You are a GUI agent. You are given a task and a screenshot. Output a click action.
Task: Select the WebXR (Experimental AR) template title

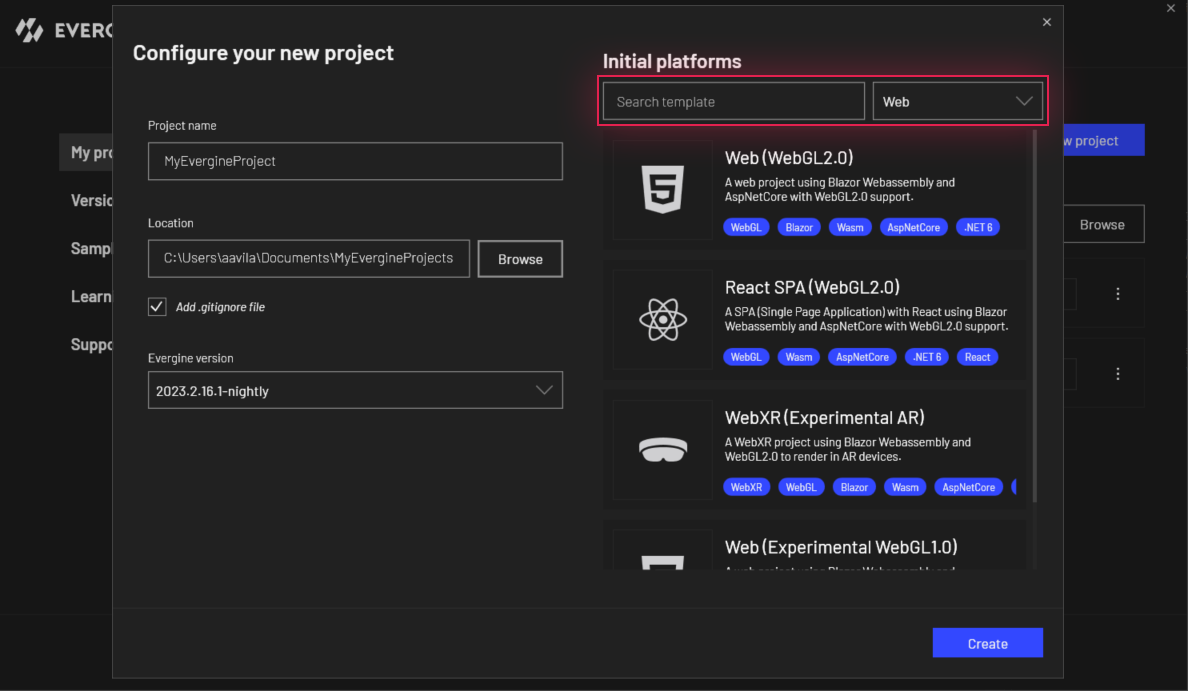tap(824, 417)
